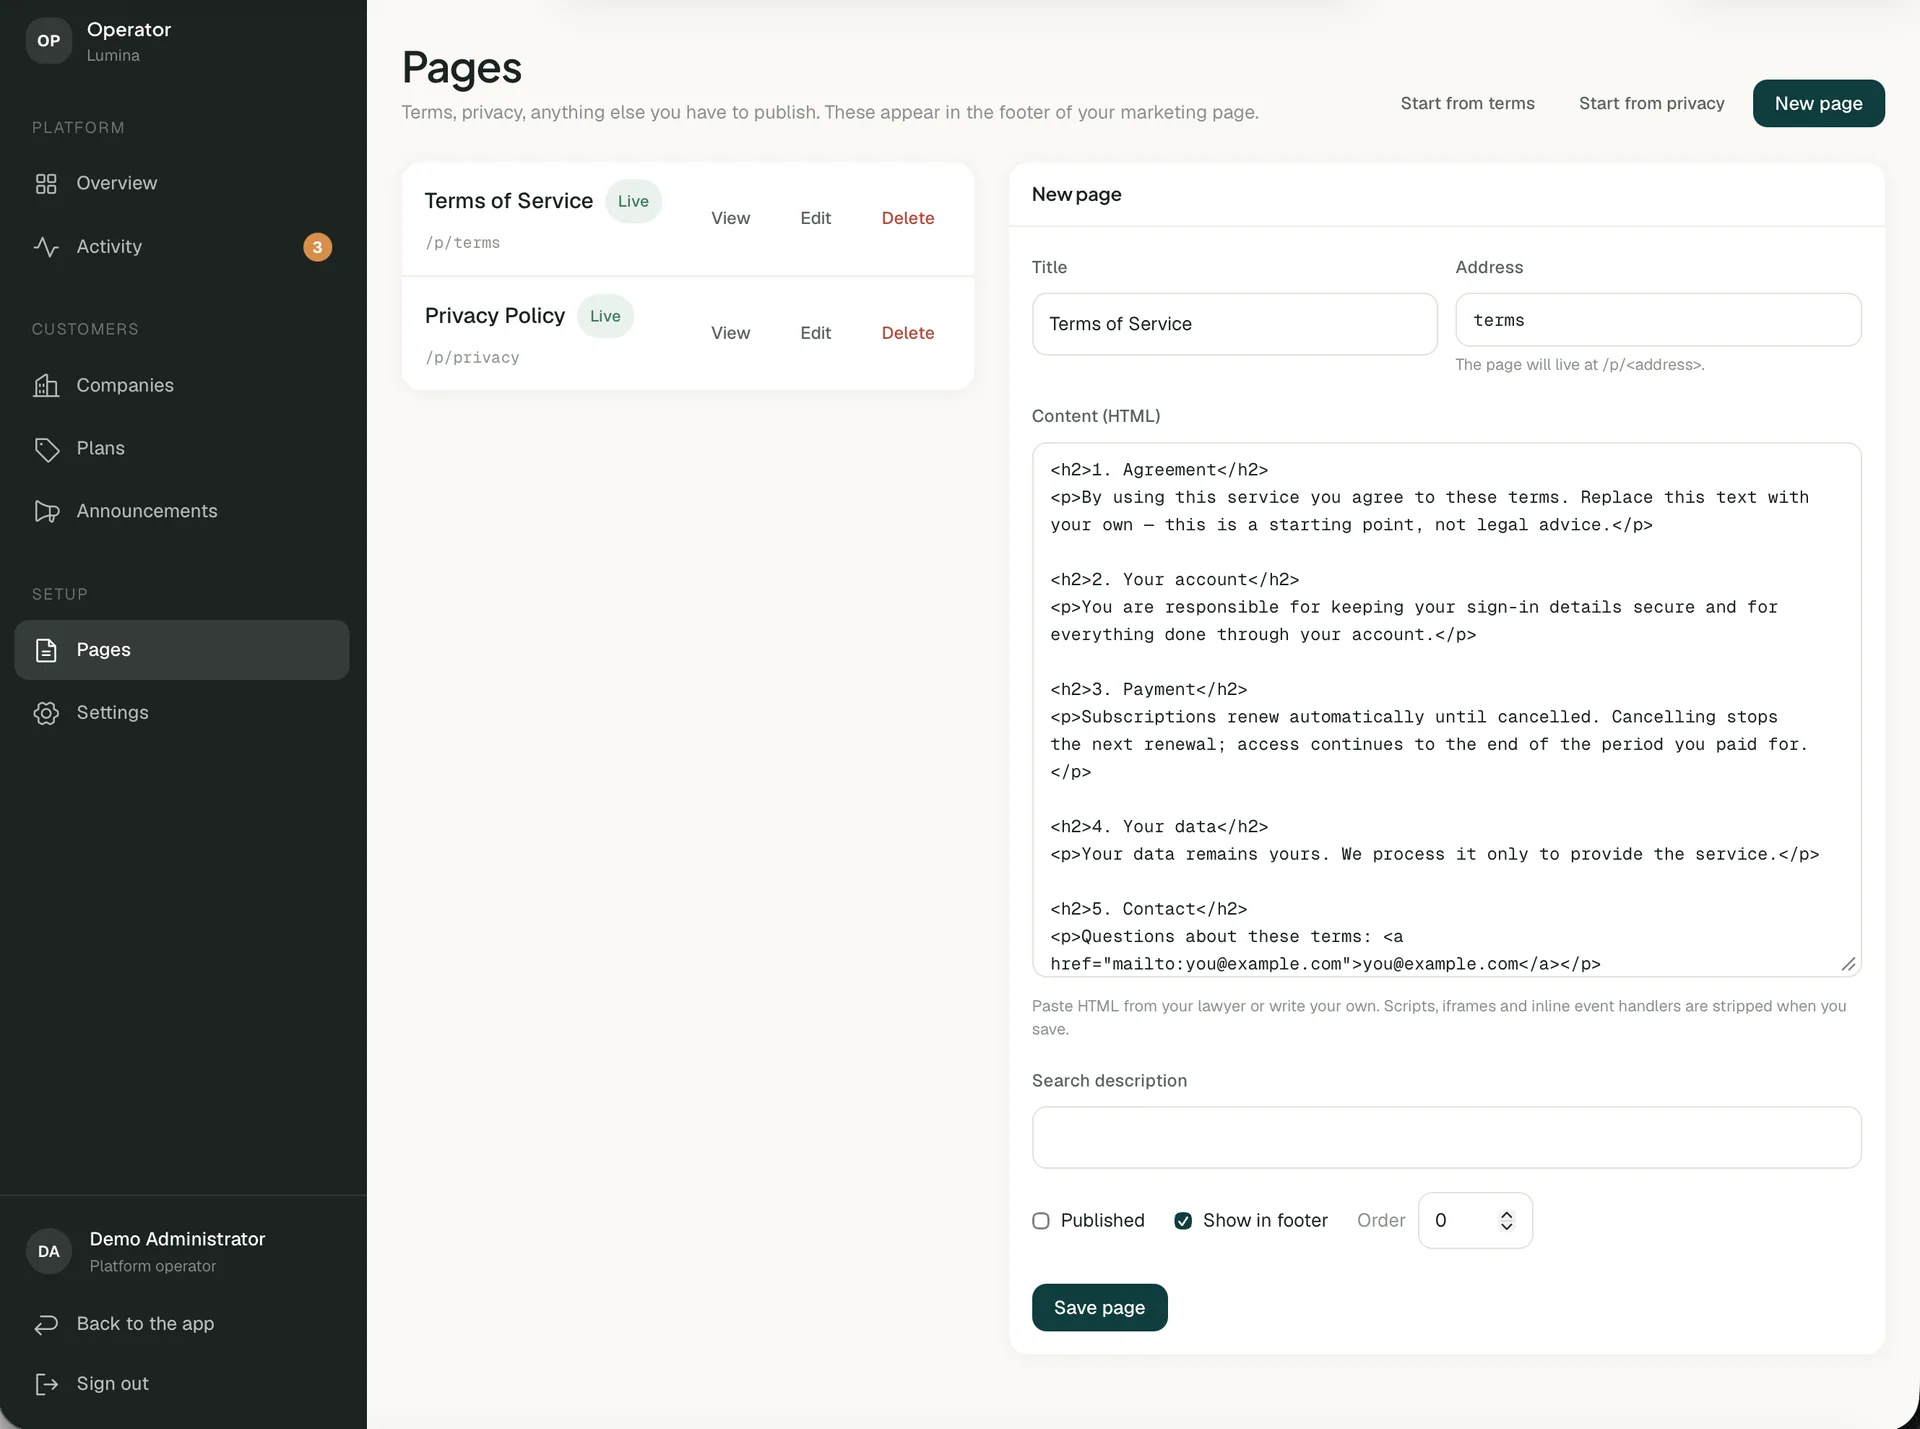The image size is (1920, 1429).
Task: Click the Activity notification badge 3
Action: point(317,247)
